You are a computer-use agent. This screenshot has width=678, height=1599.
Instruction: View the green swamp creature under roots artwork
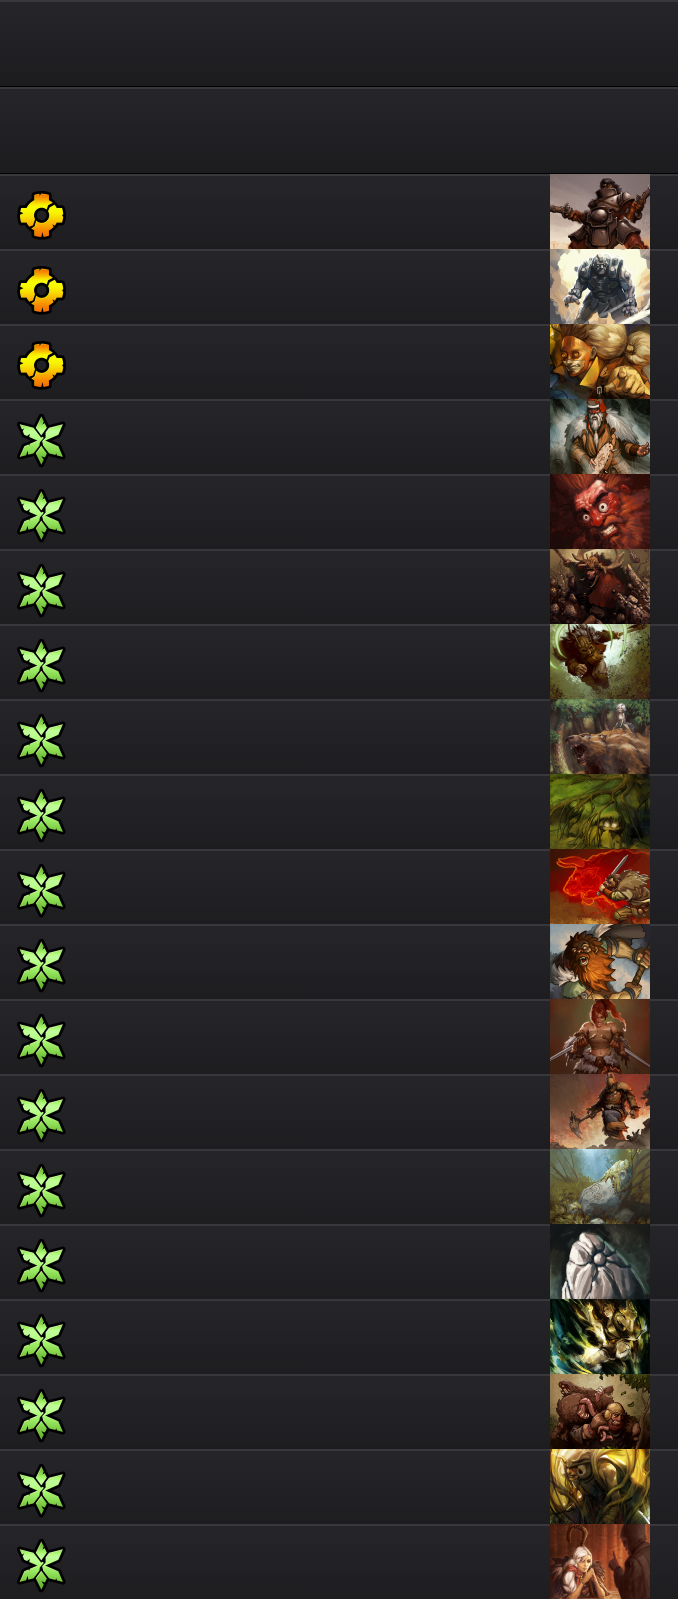(600, 812)
